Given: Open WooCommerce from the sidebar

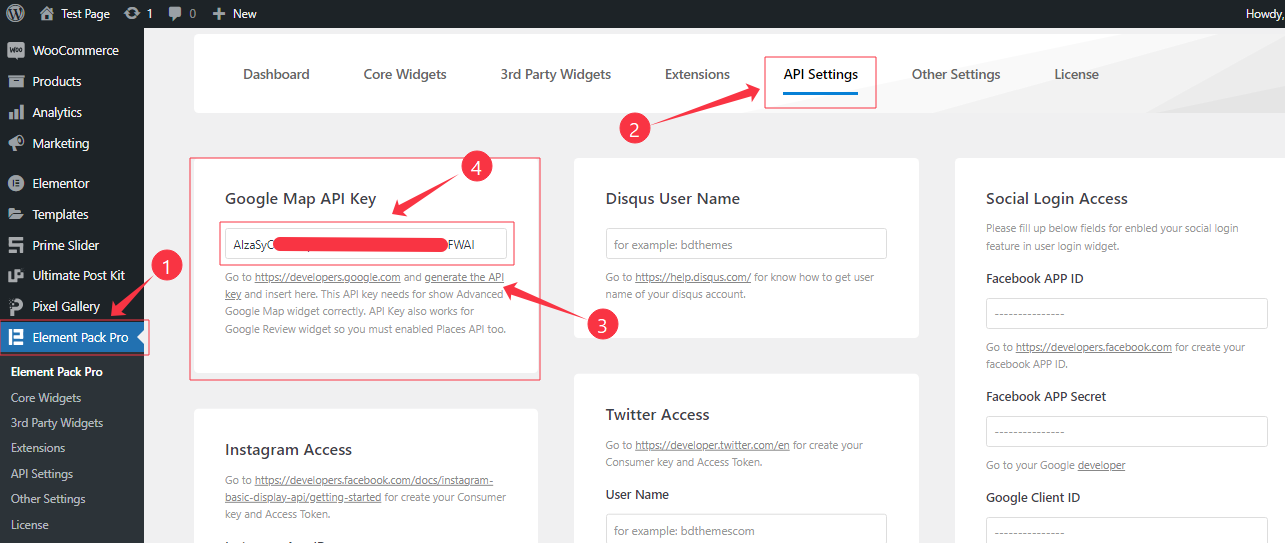Looking at the screenshot, I should [75, 50].
